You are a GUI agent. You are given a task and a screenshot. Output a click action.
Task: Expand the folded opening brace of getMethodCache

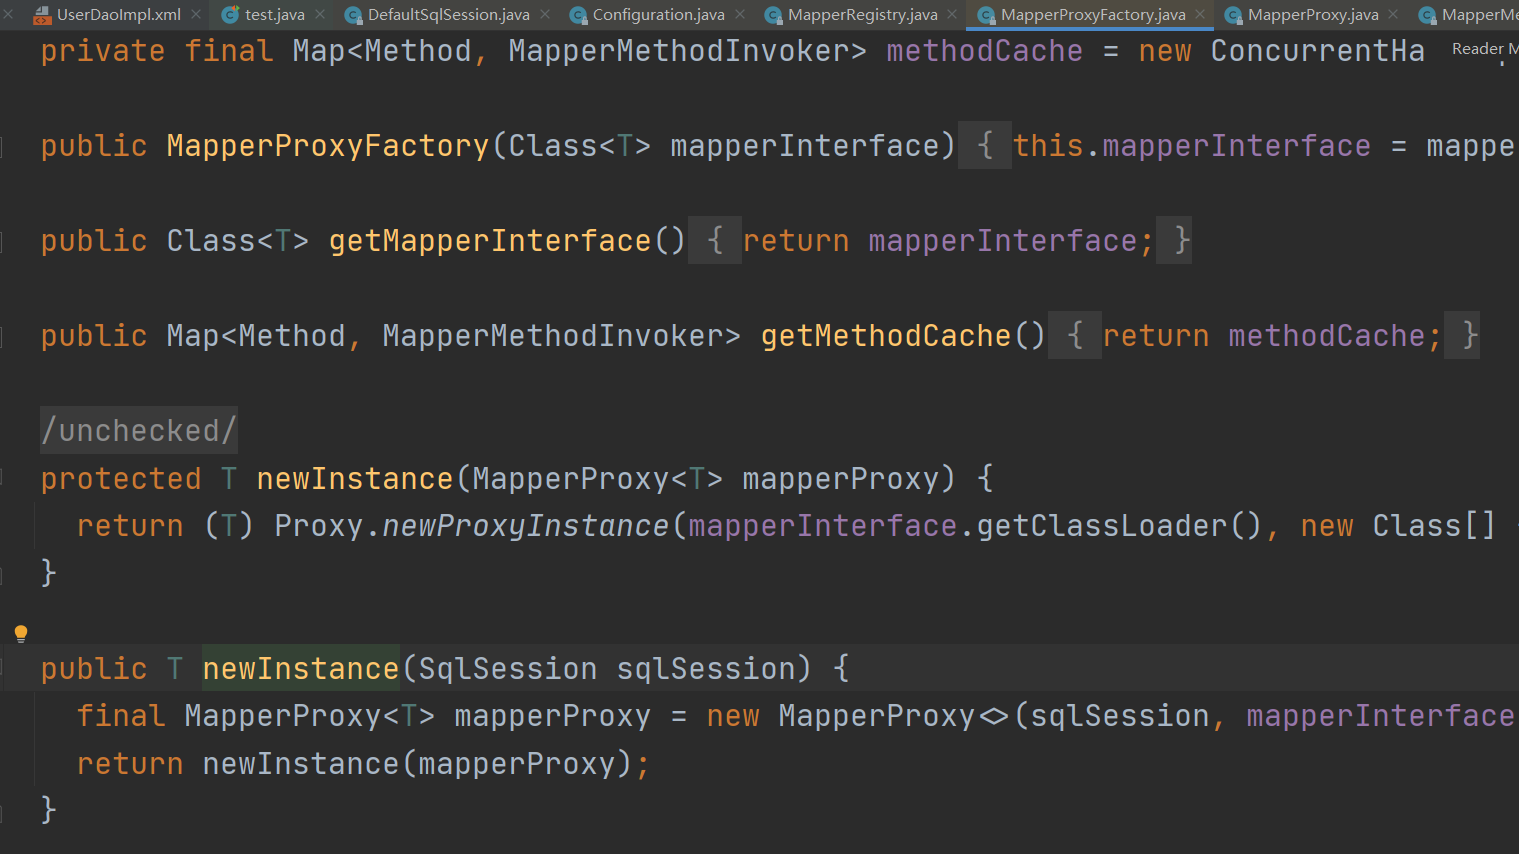click(1075, 336)
